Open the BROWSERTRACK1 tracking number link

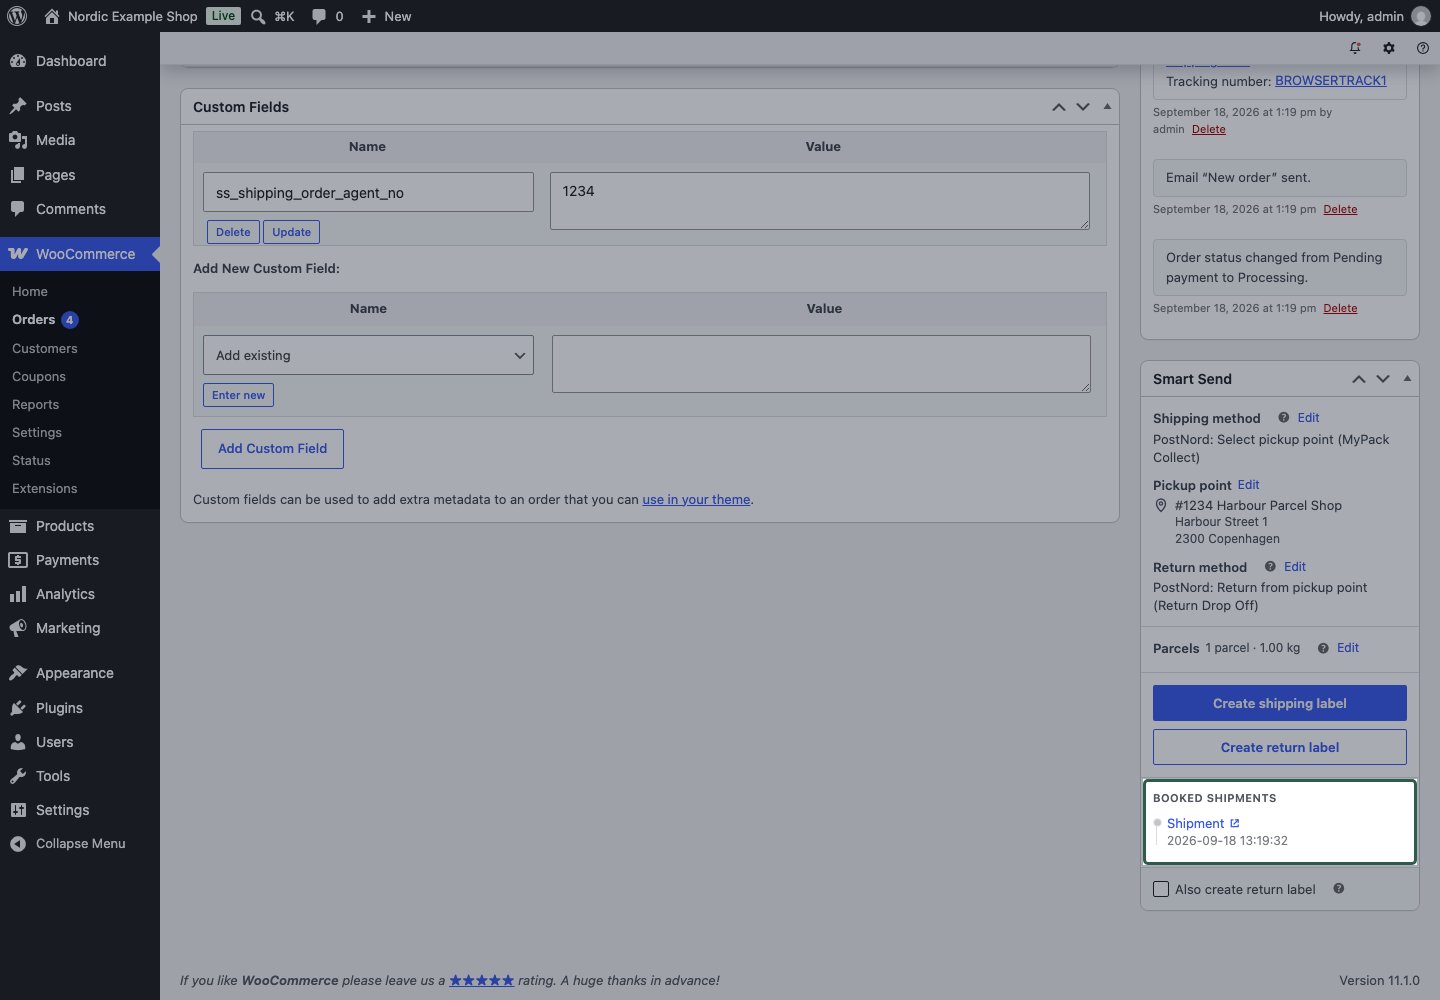coord(1331,81)
